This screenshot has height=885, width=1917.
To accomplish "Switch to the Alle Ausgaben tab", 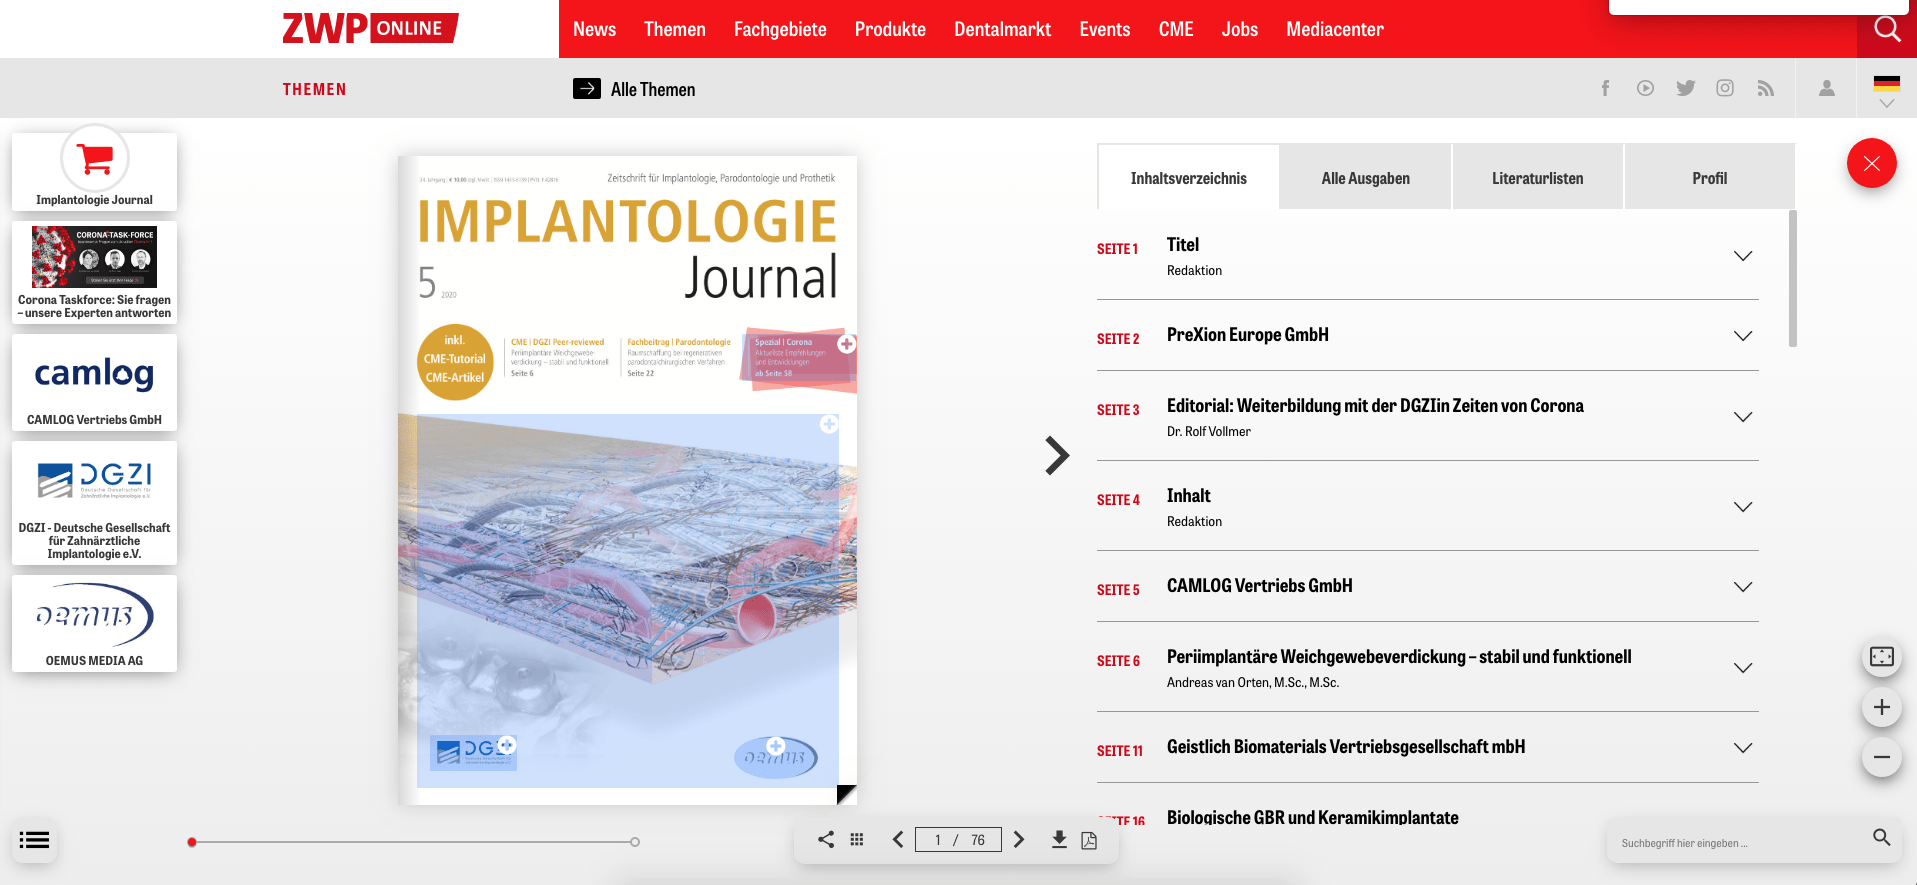I will 1365,177.
